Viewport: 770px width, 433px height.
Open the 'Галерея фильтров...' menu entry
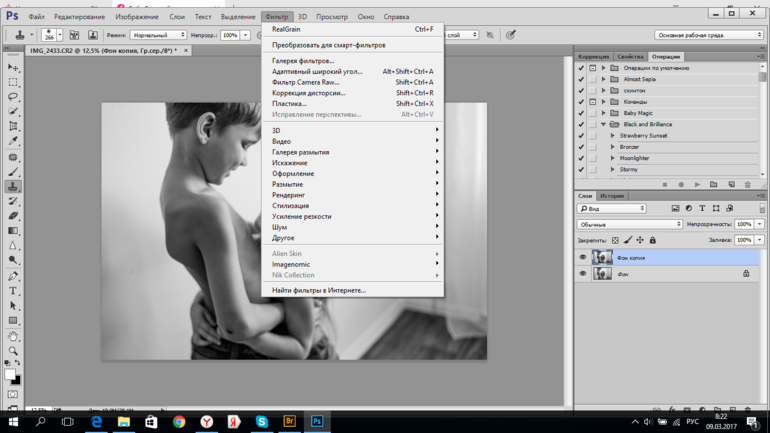(303, 61)
